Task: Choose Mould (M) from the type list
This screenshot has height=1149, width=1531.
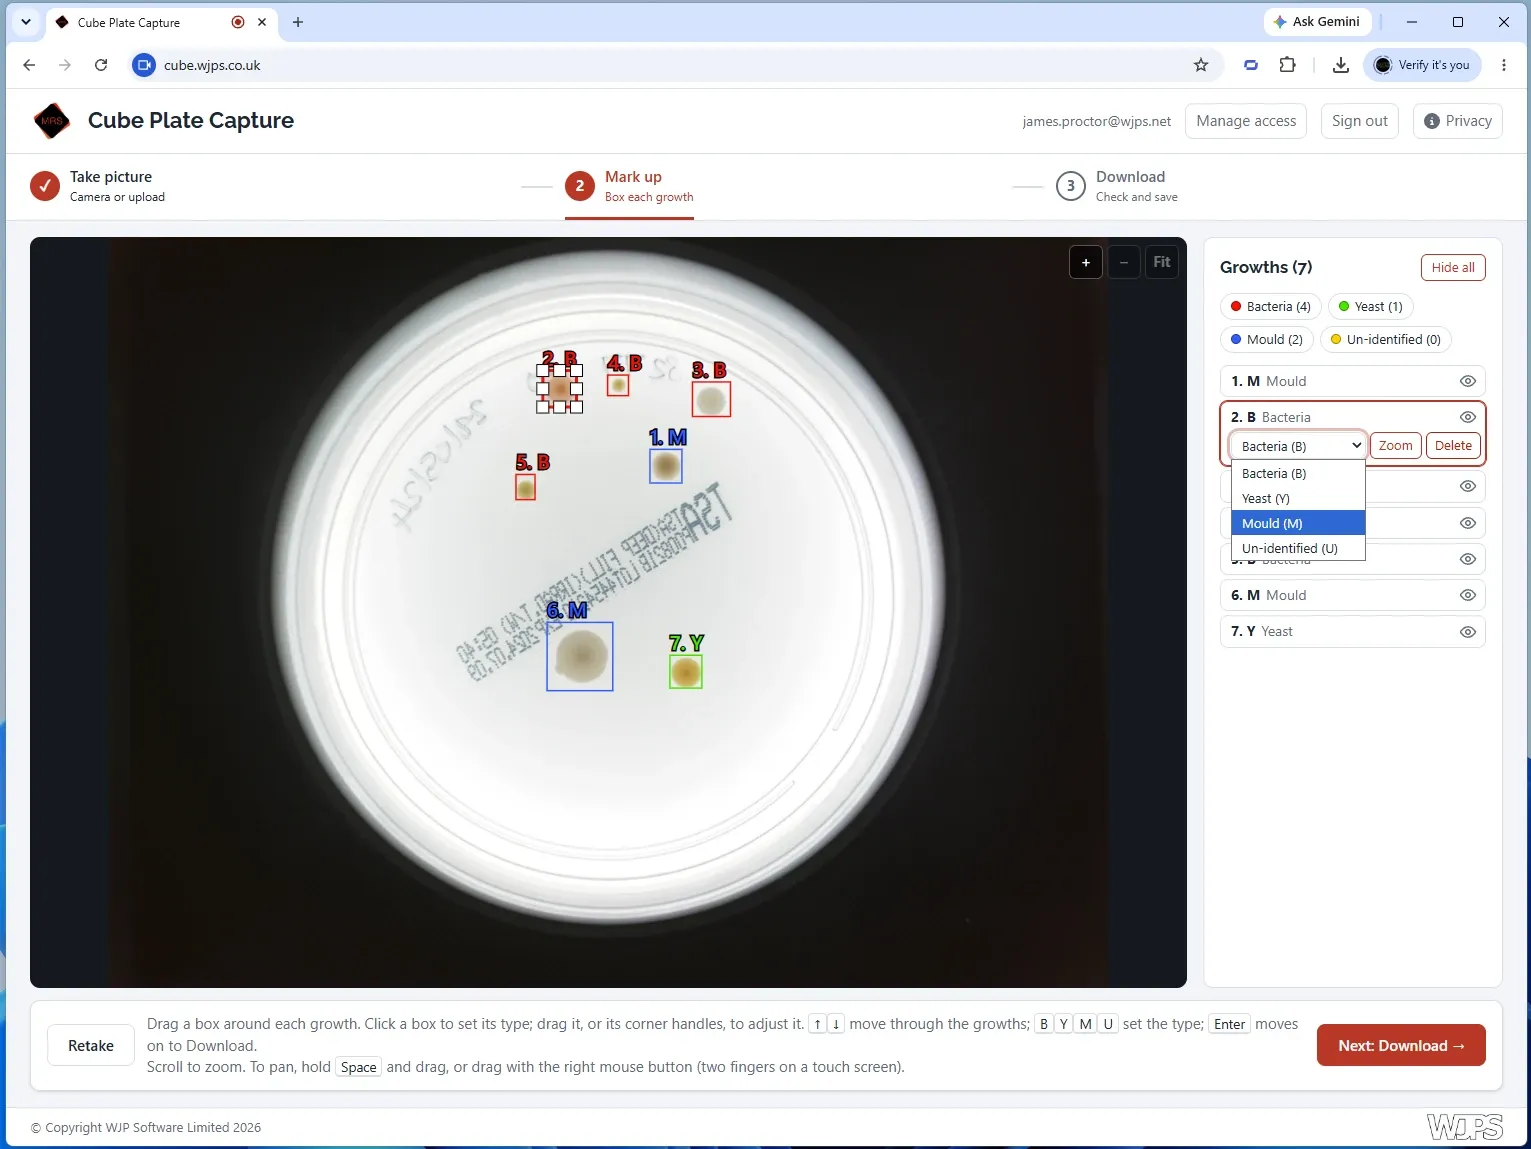Action: (1298, 524)
